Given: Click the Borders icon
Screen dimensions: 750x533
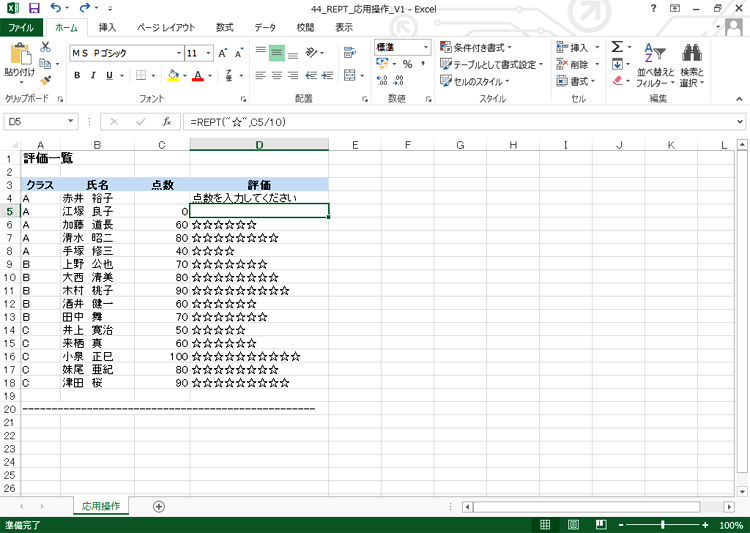Looking at the screenshot, I should [x=141, y=75].
